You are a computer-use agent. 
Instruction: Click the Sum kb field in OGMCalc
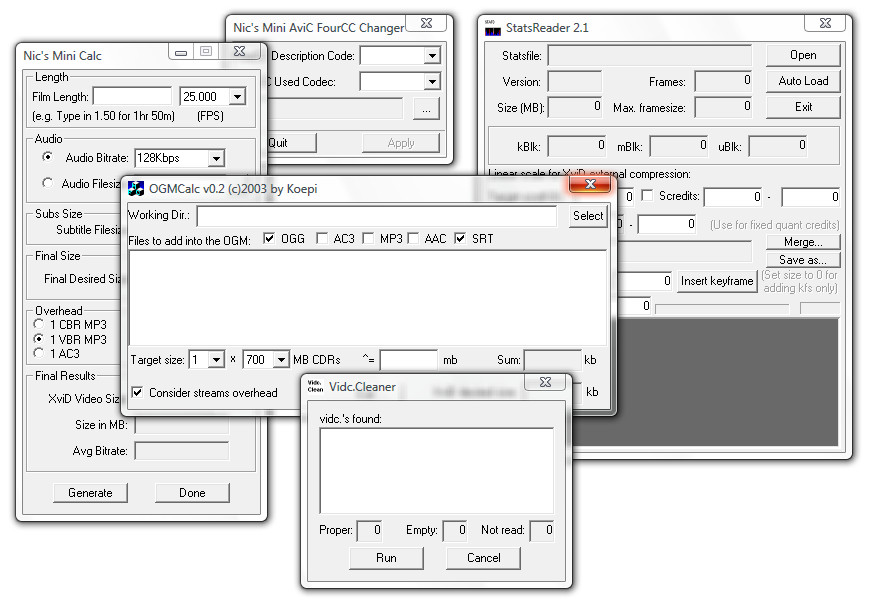(552, 360)
